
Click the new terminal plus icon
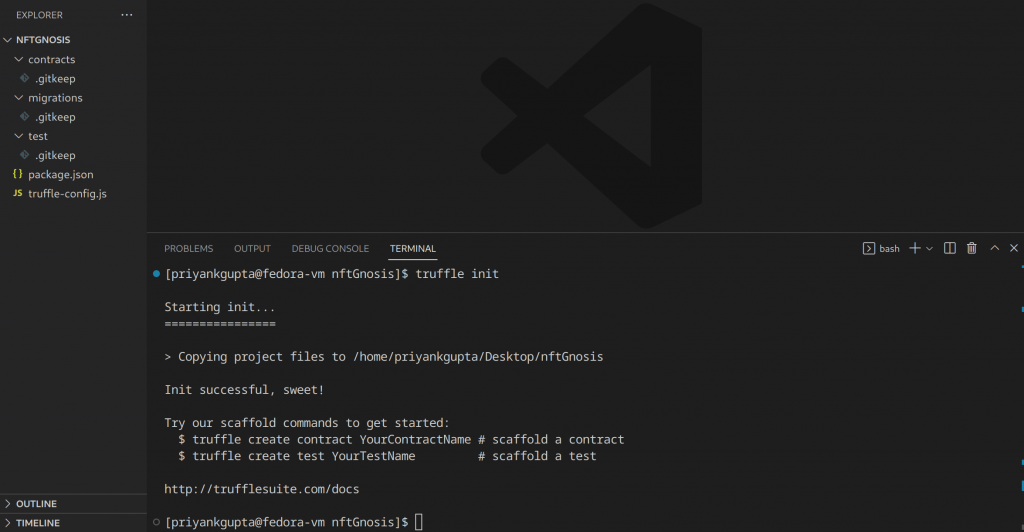click(914, 248)
